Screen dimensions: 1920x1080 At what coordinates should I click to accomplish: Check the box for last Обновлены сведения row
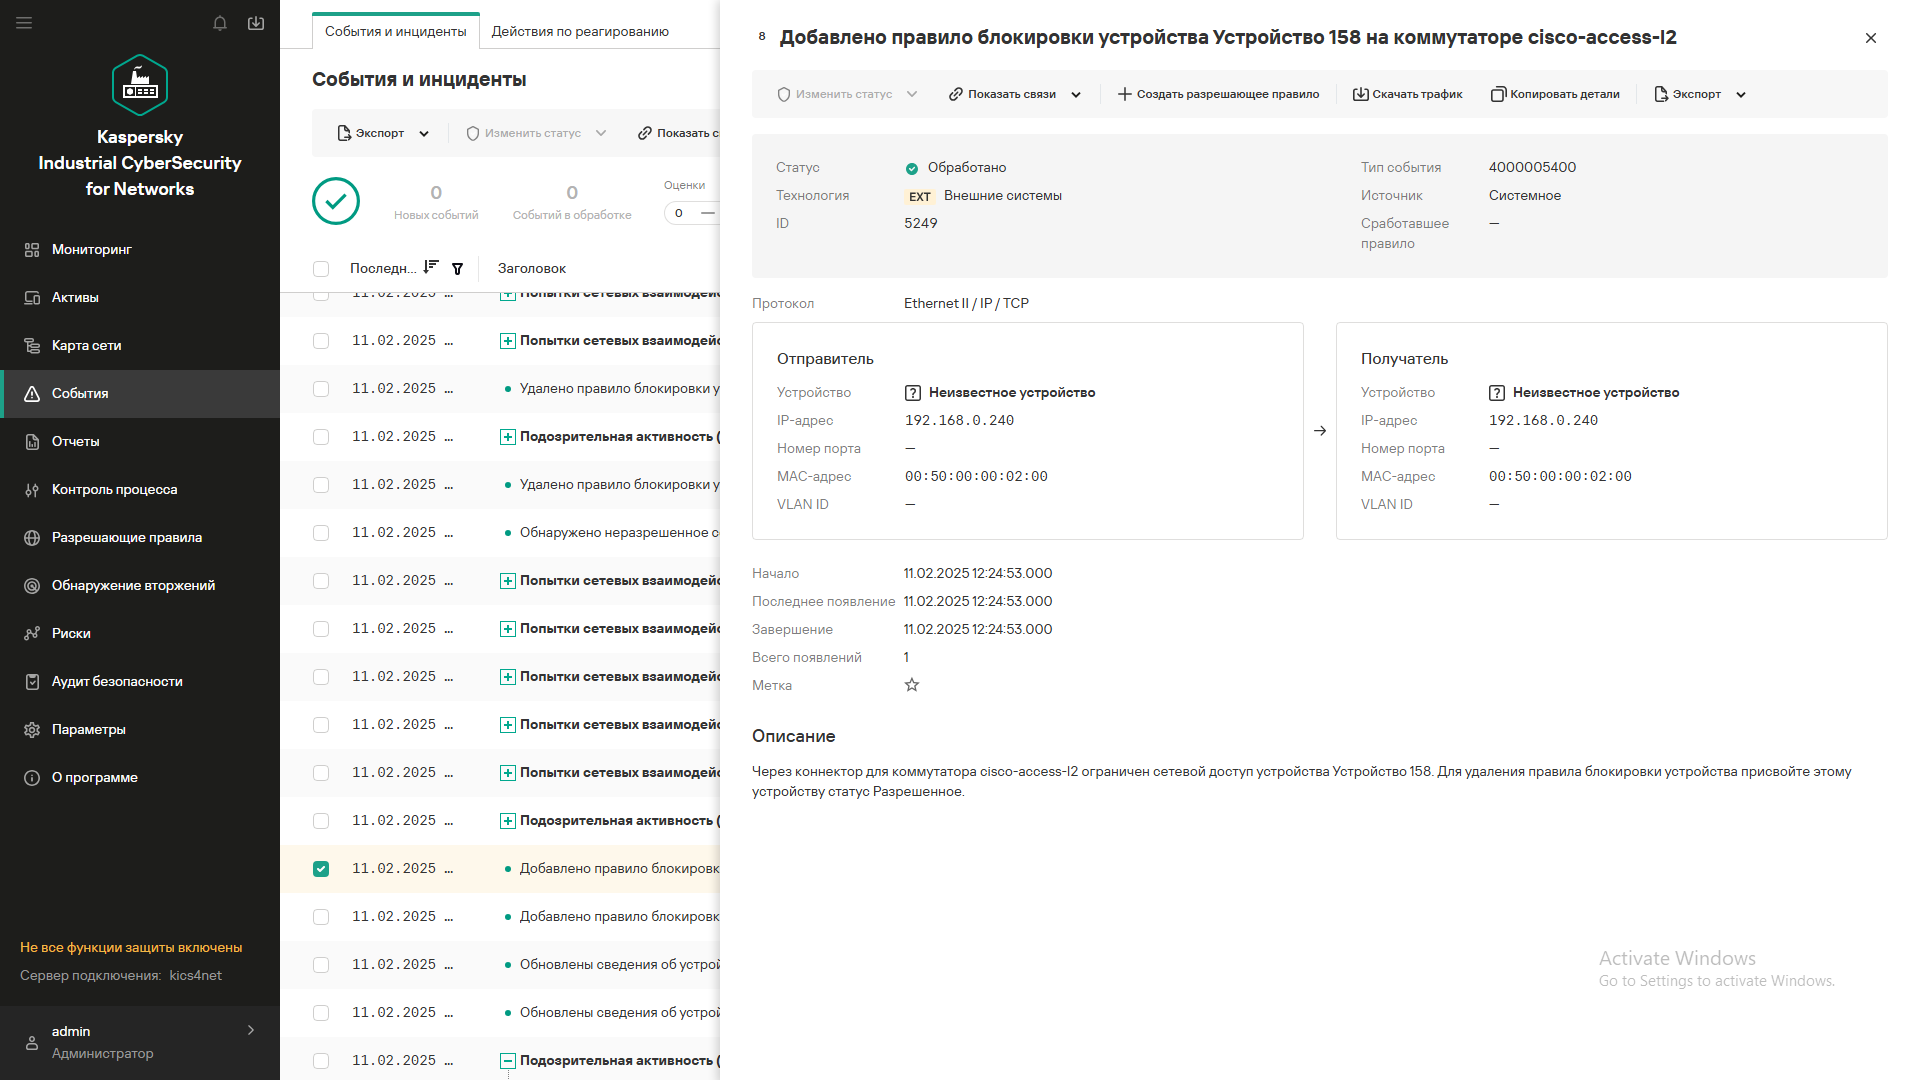(321, 1013)
